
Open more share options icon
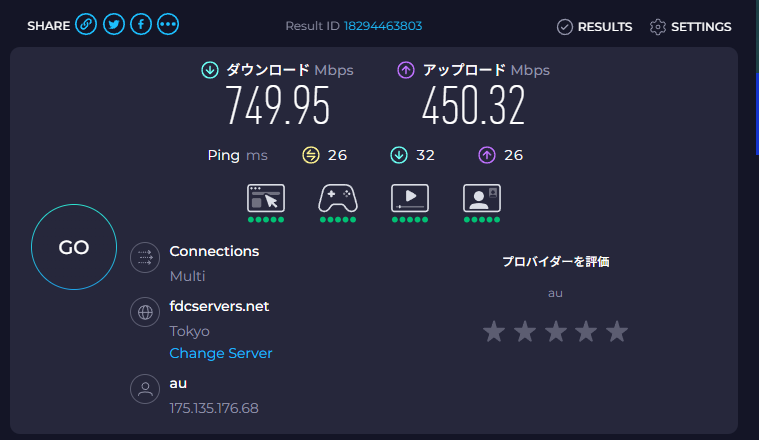[x=168, y=26]
